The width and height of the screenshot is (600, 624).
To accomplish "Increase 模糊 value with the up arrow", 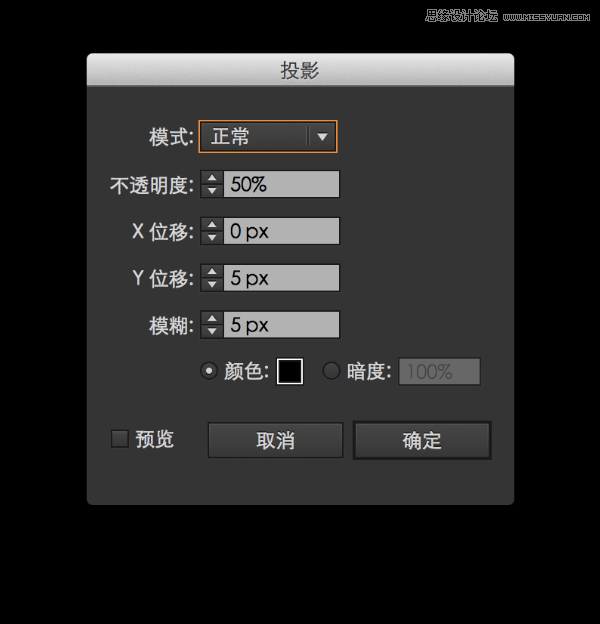I will pyautogui.click(x=212, y=318).
